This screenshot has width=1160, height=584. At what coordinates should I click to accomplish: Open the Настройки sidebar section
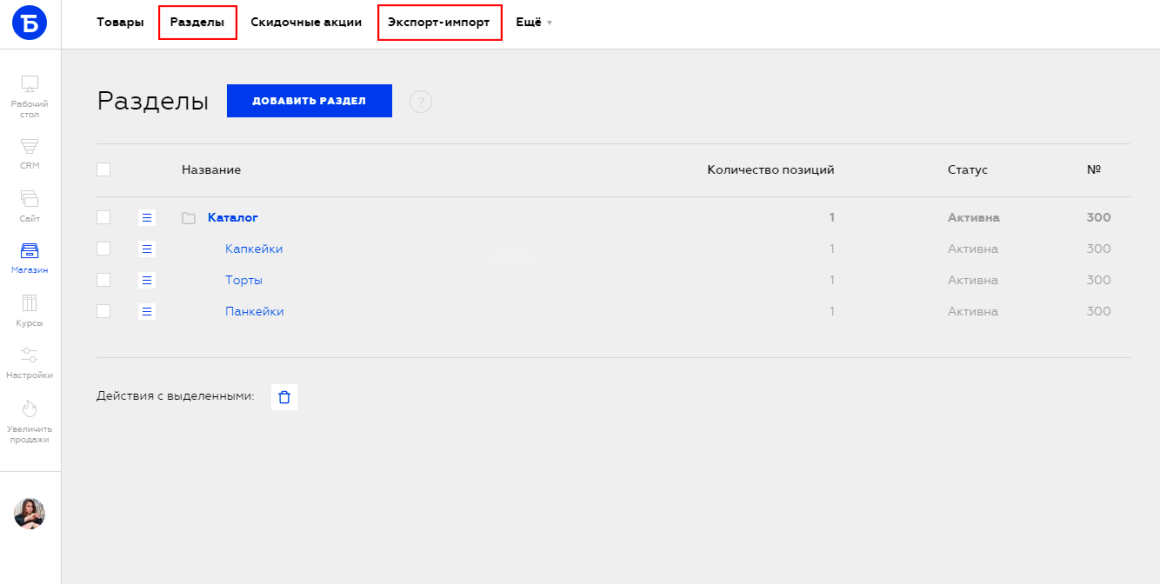click(x=30, y=363)
